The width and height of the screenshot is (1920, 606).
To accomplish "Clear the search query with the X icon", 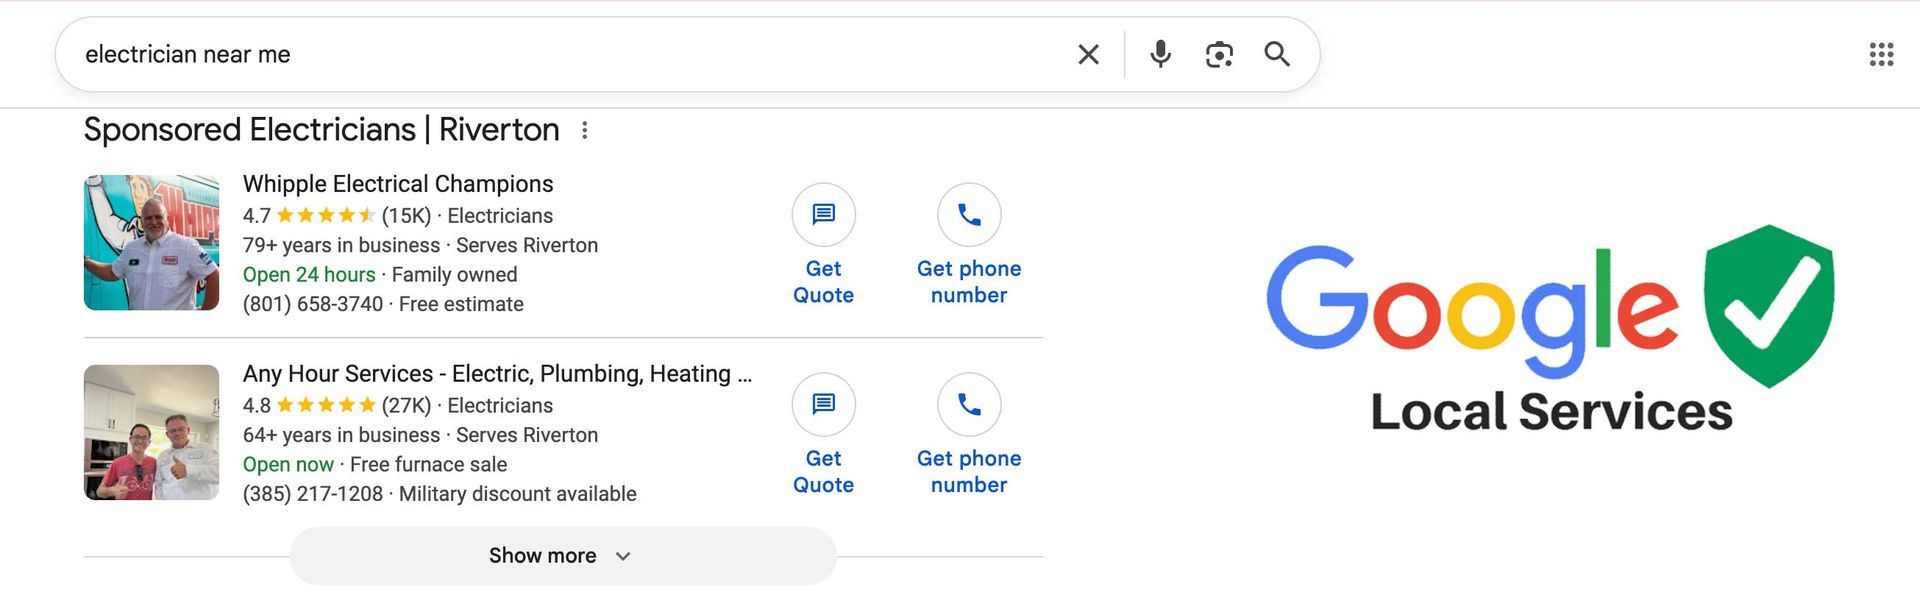I will pyautogui.click(x=1088, y=54).
